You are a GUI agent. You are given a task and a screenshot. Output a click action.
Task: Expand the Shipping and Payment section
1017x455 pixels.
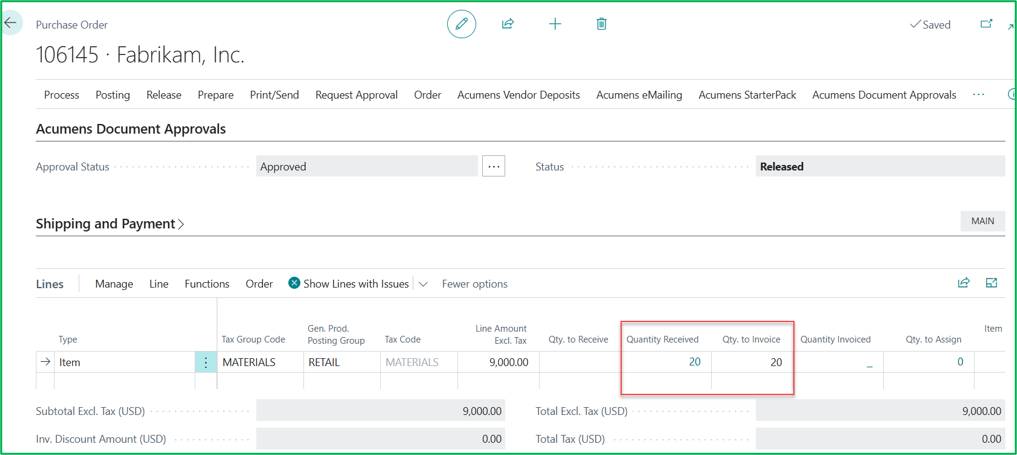pyautogui.click(x=110, y=224)
